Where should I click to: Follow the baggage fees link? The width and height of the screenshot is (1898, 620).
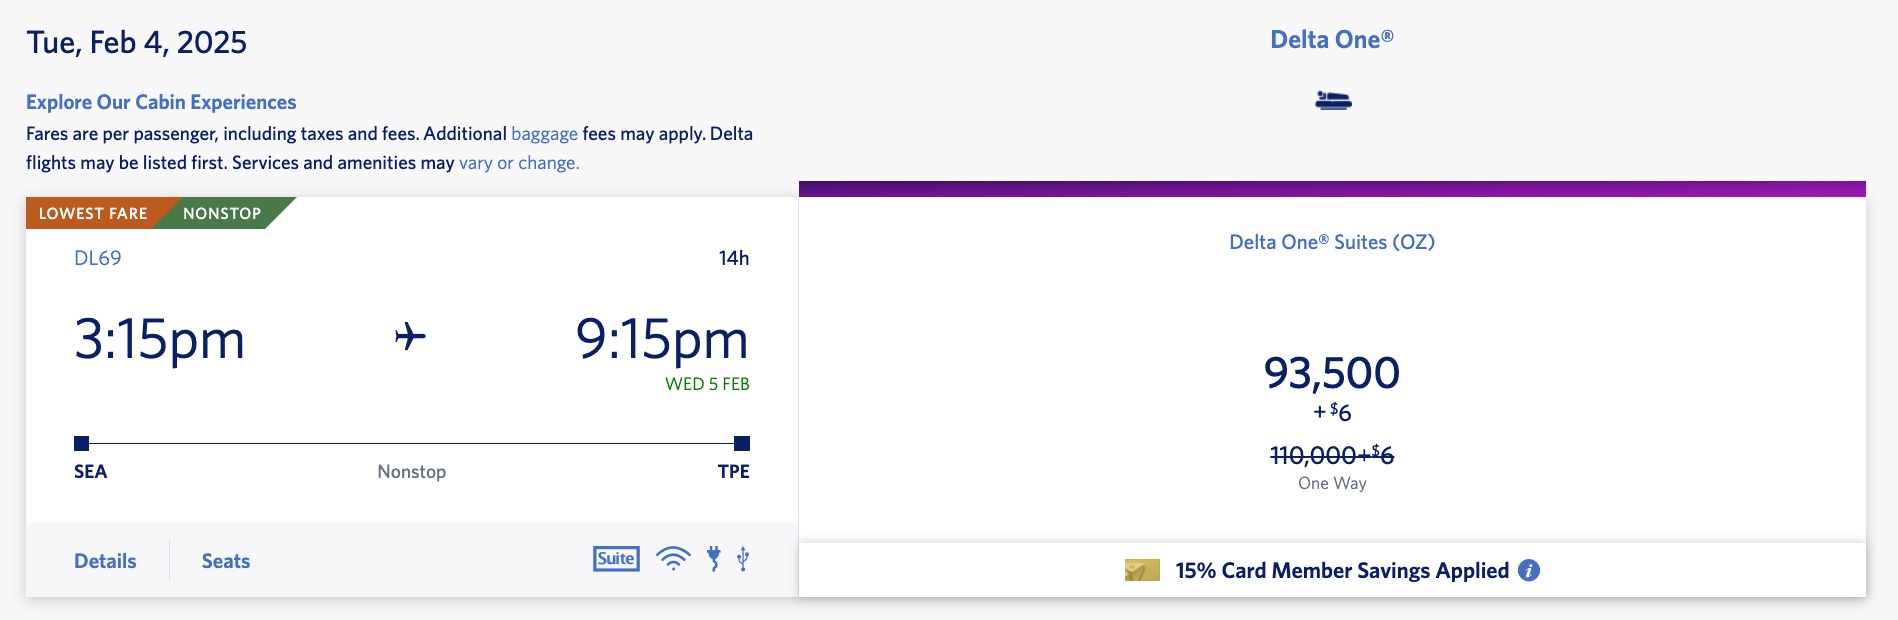point(544,134)
